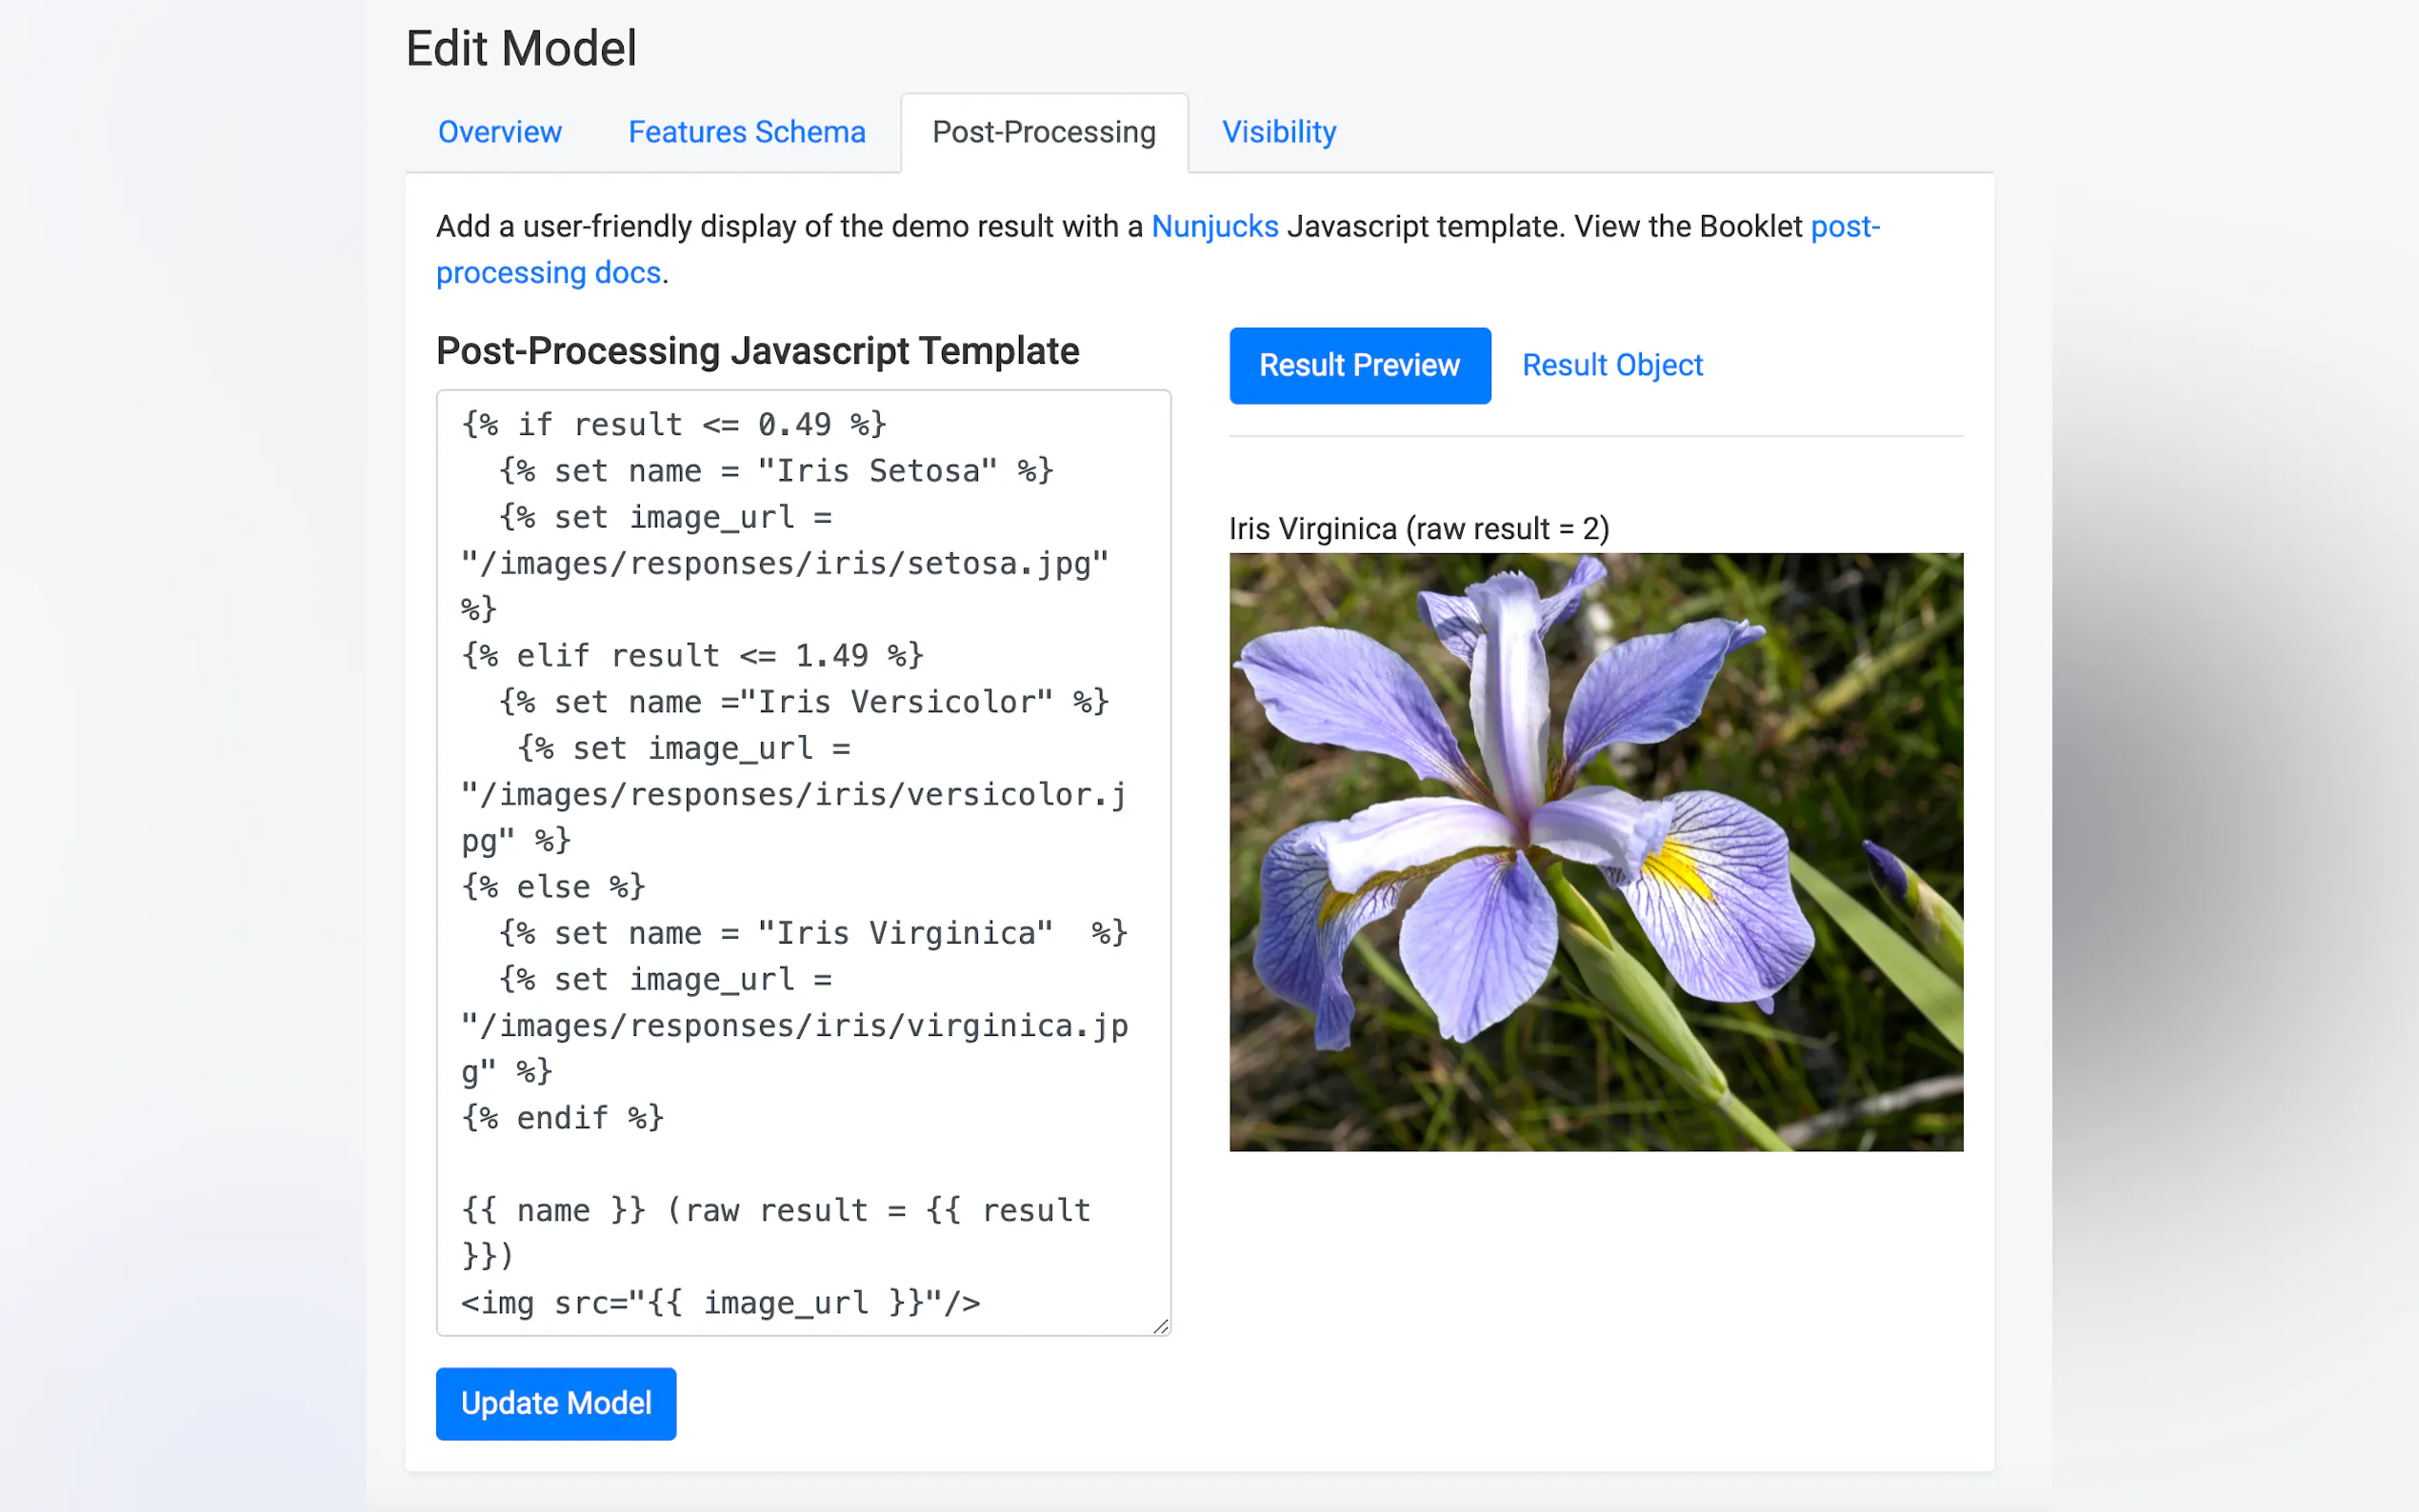Image resolution: width=2419 pixels, height=1512 pixels.
Task: Click the Post-Processing Javascript Template heading
Action: 757,351
